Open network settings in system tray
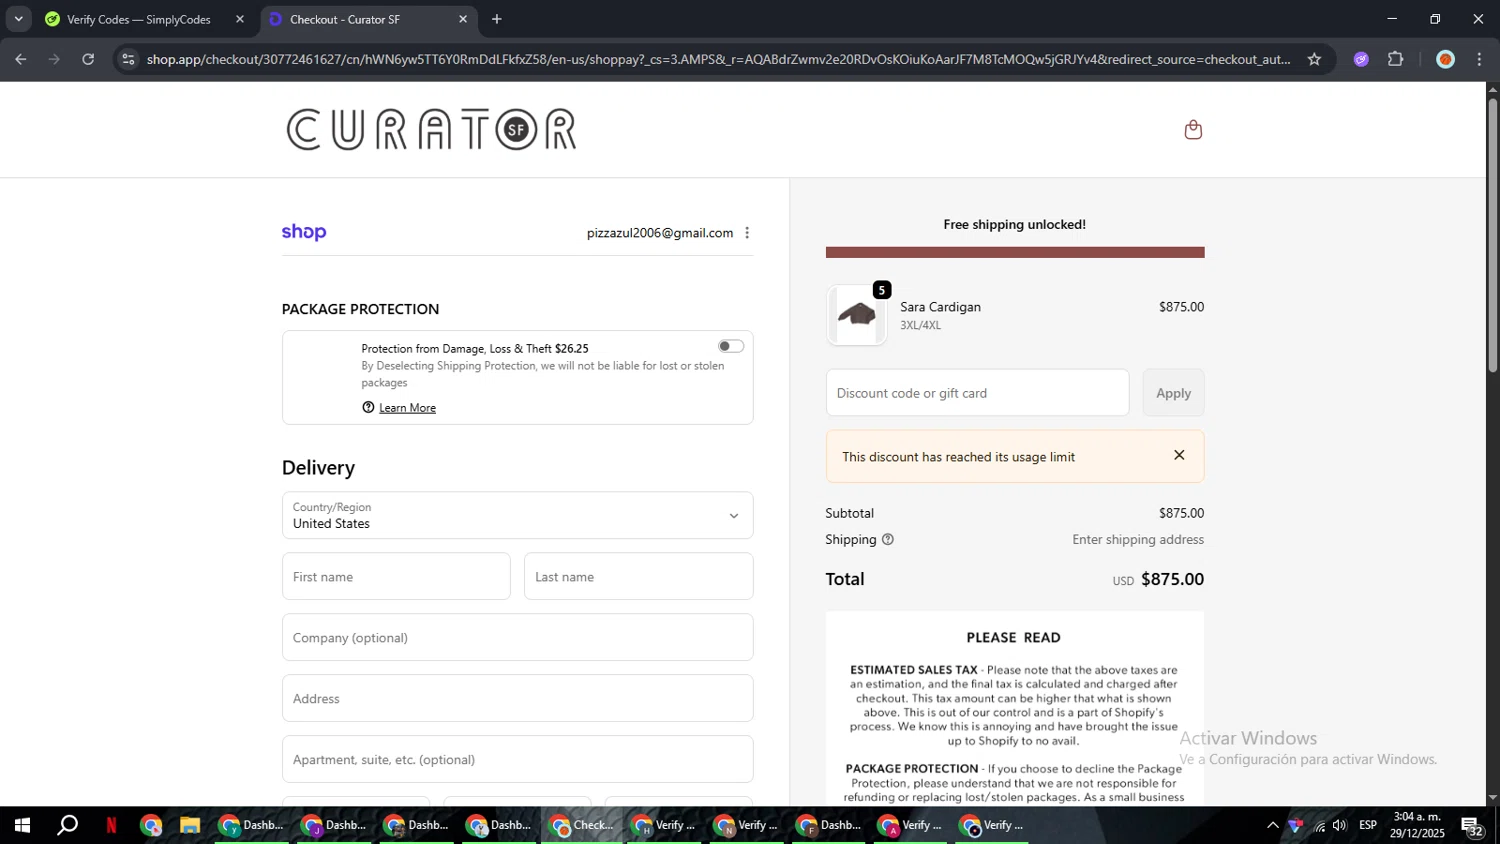This screenshot has width=1500, height=844. point(1319,826)
